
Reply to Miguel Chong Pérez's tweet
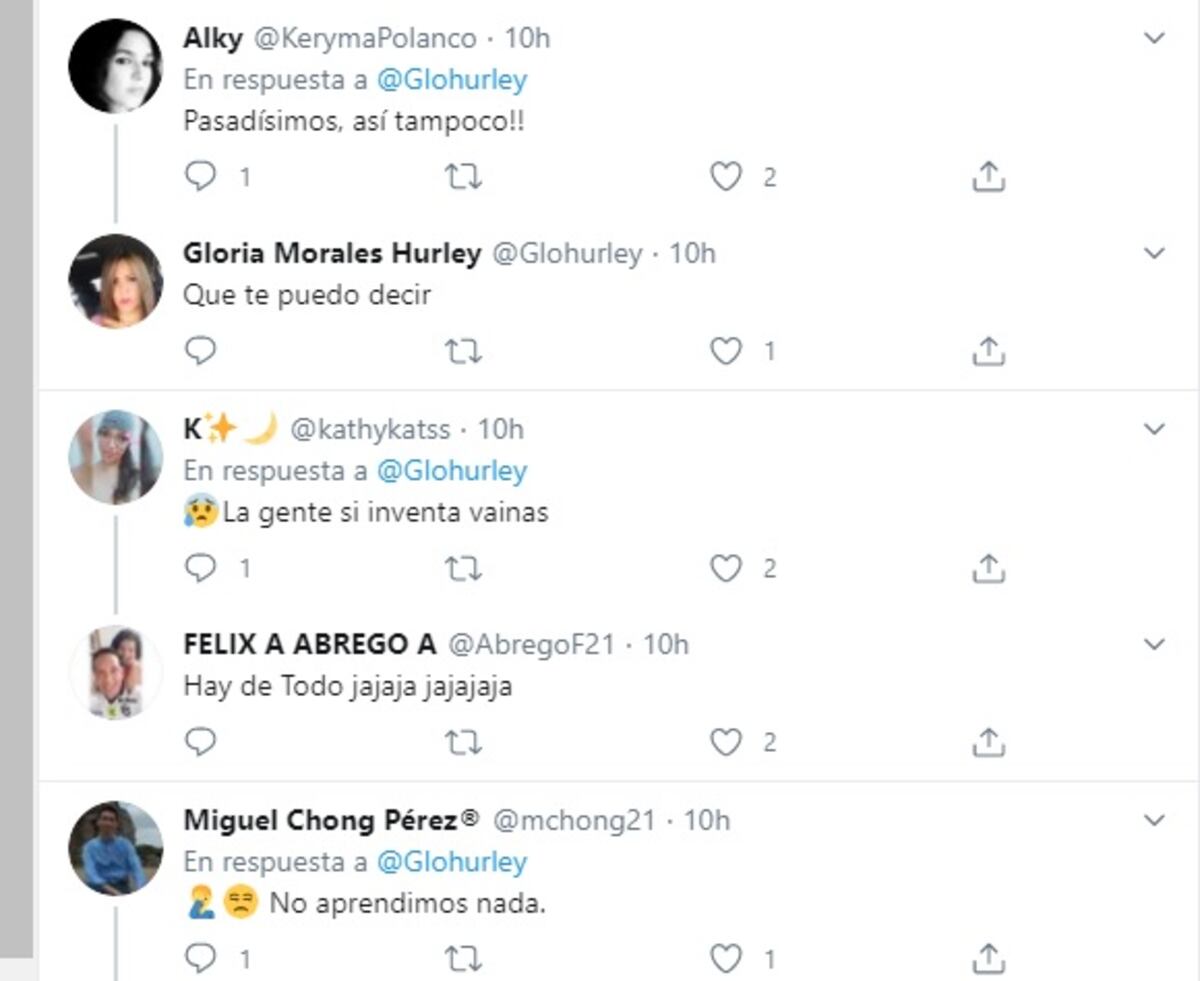201,959
